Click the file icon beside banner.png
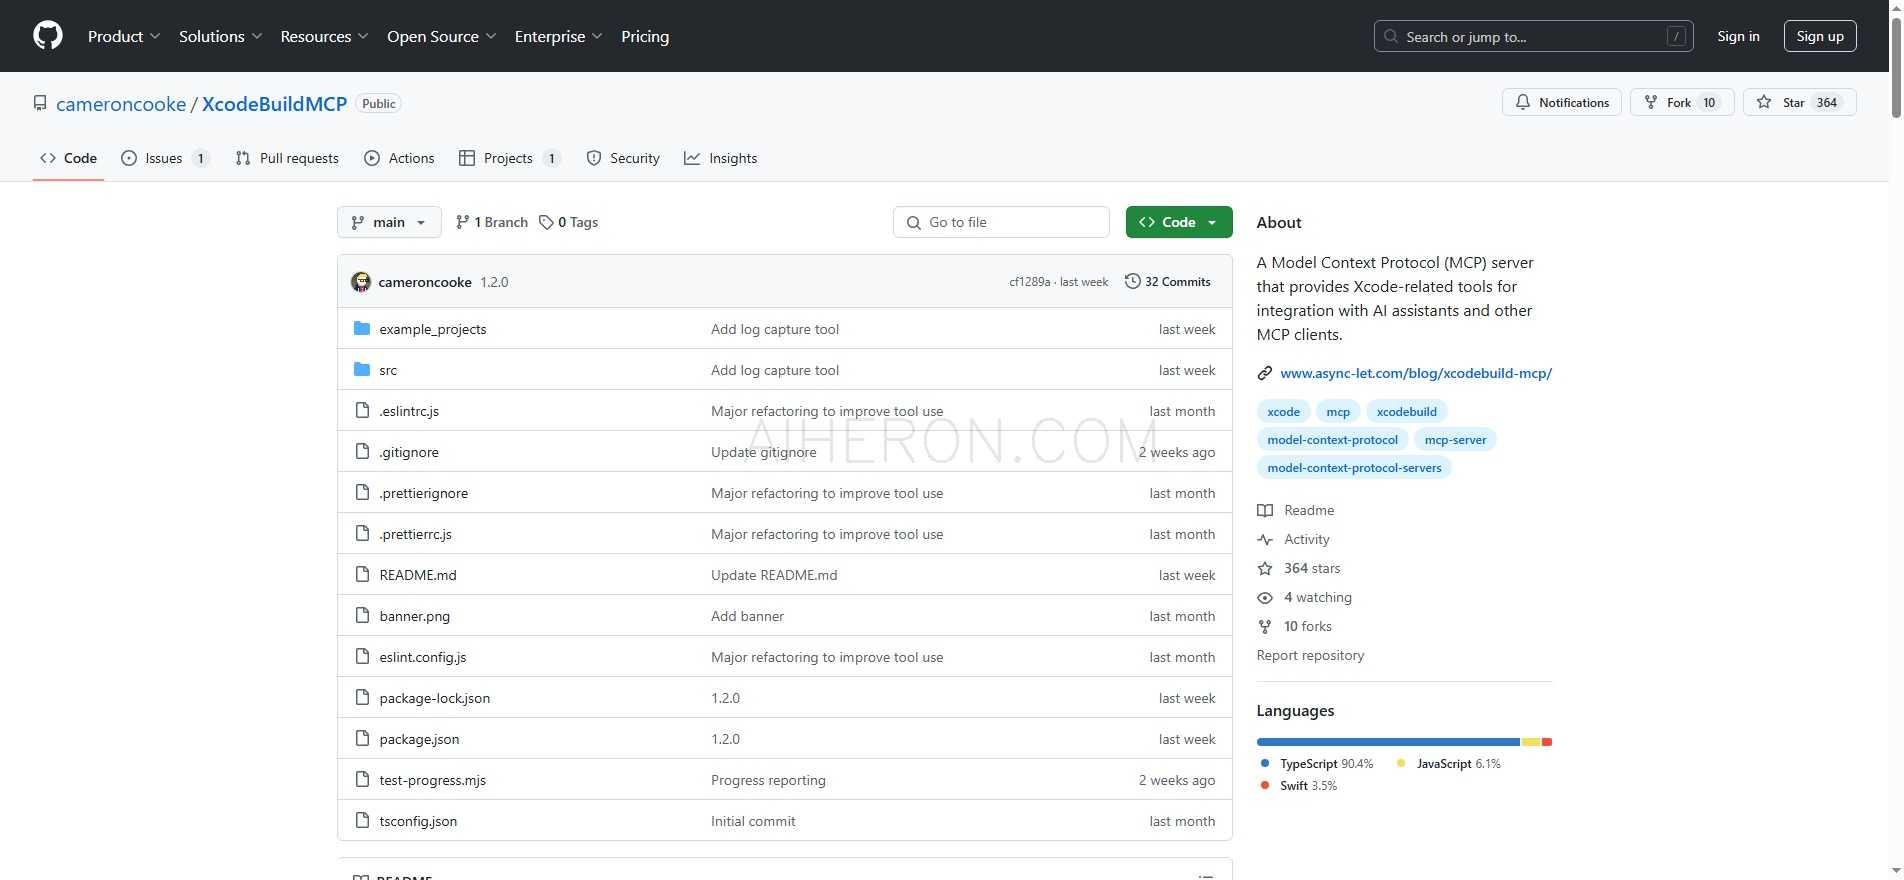The height and width of the screenshot is (880, 1904). pos(362,615)
